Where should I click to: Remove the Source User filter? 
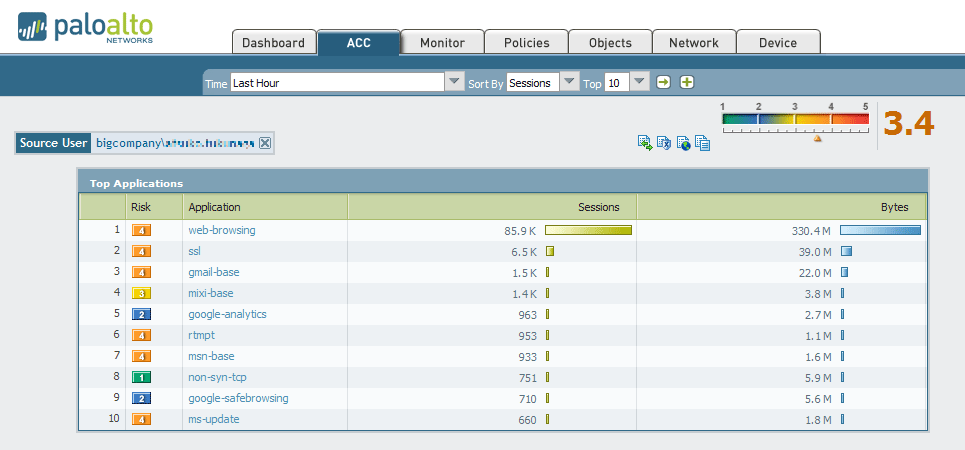pos(265,143)
